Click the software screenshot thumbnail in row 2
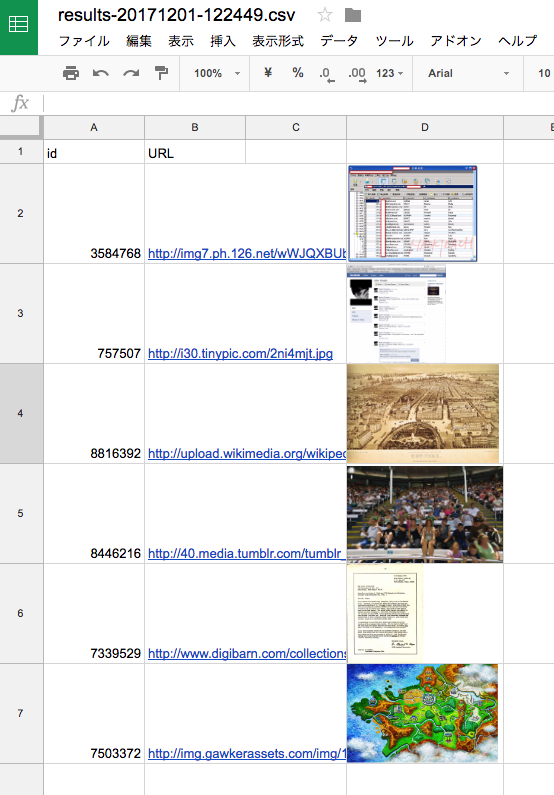This screenshot has height=795, width=554. [413, 213]
